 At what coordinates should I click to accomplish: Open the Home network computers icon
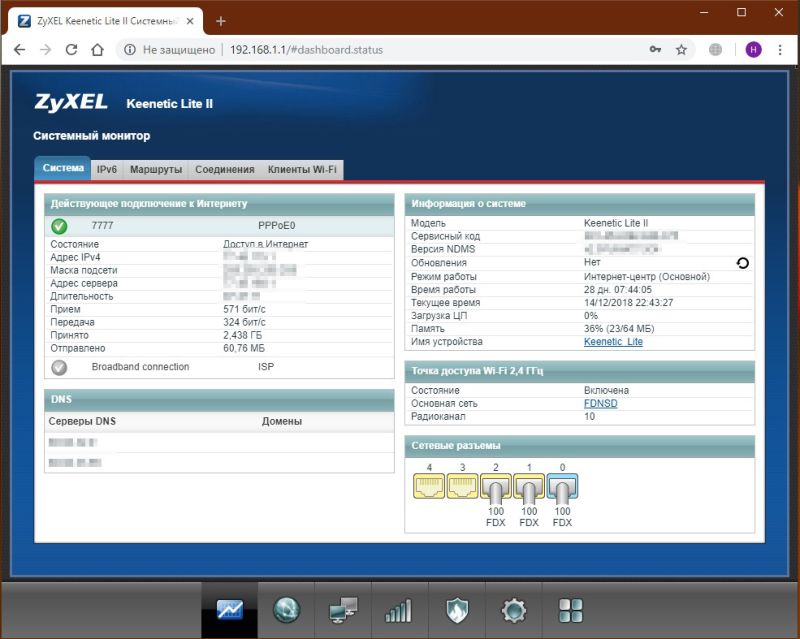(343, 610)
